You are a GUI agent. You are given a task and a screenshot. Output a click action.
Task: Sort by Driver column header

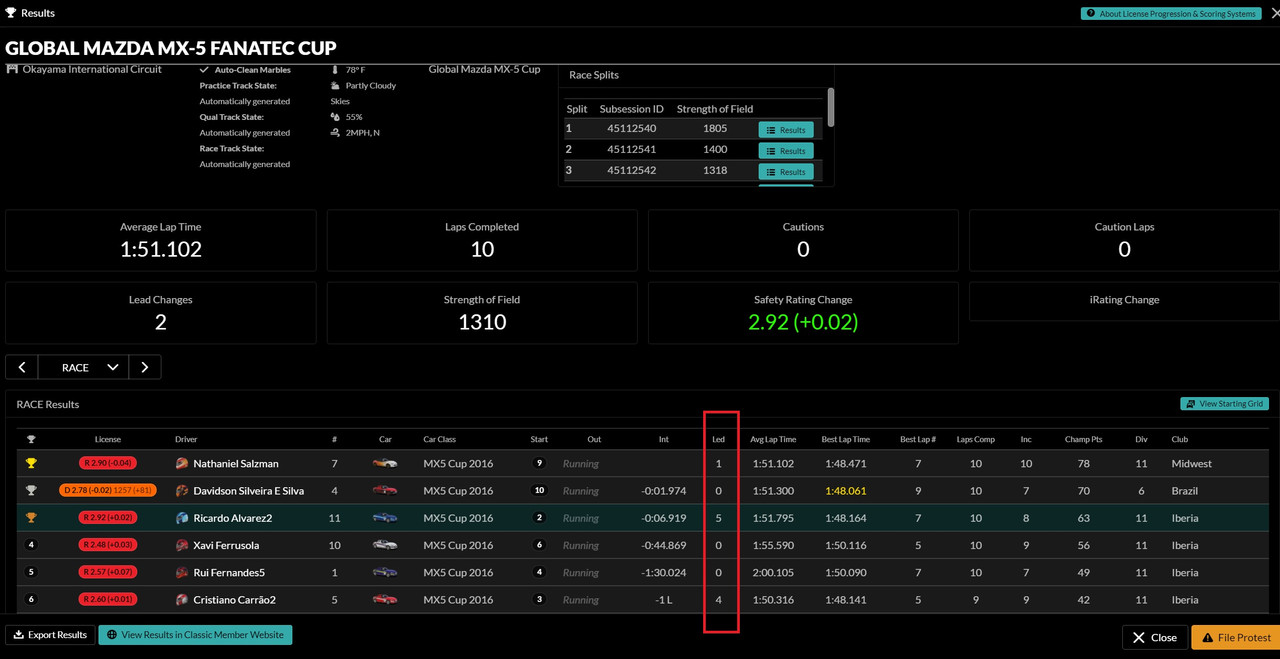186,439
